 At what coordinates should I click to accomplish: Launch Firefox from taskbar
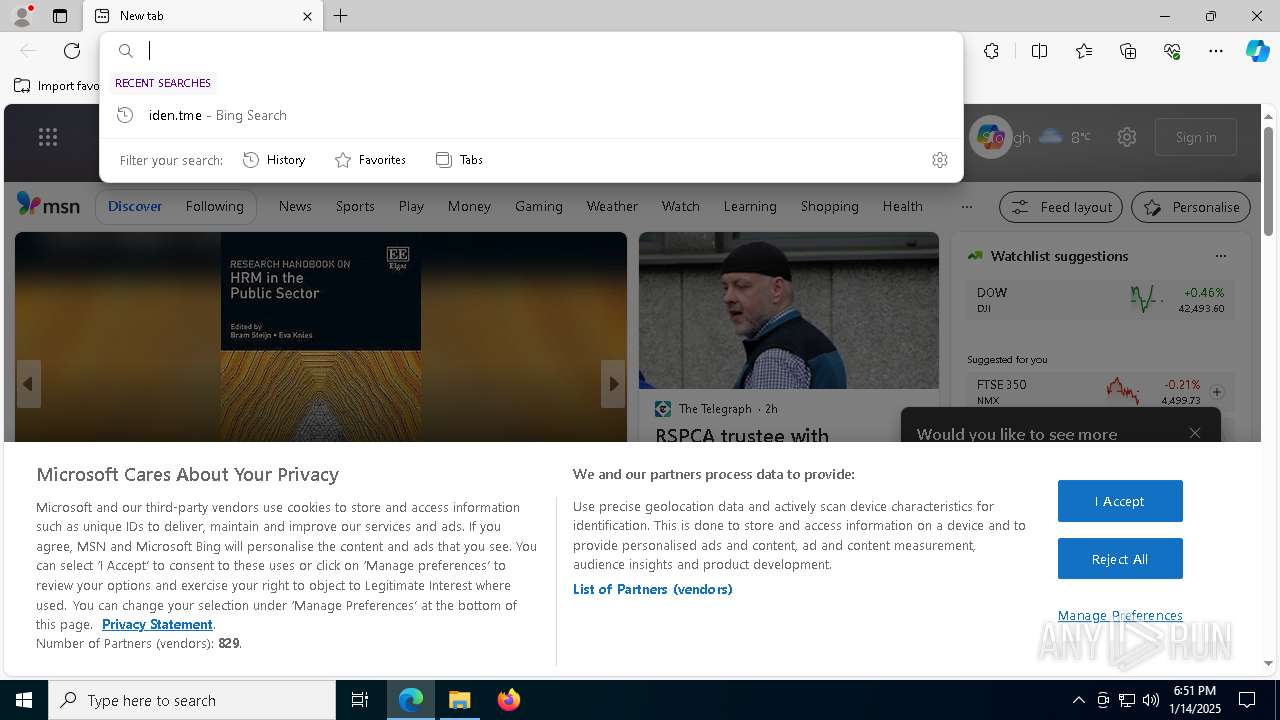[508, 700]
